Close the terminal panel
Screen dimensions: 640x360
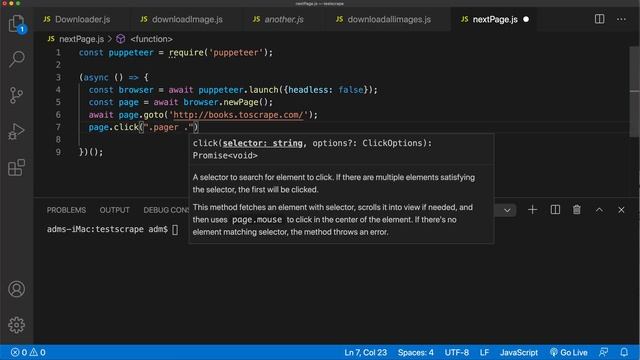point(621,210)
